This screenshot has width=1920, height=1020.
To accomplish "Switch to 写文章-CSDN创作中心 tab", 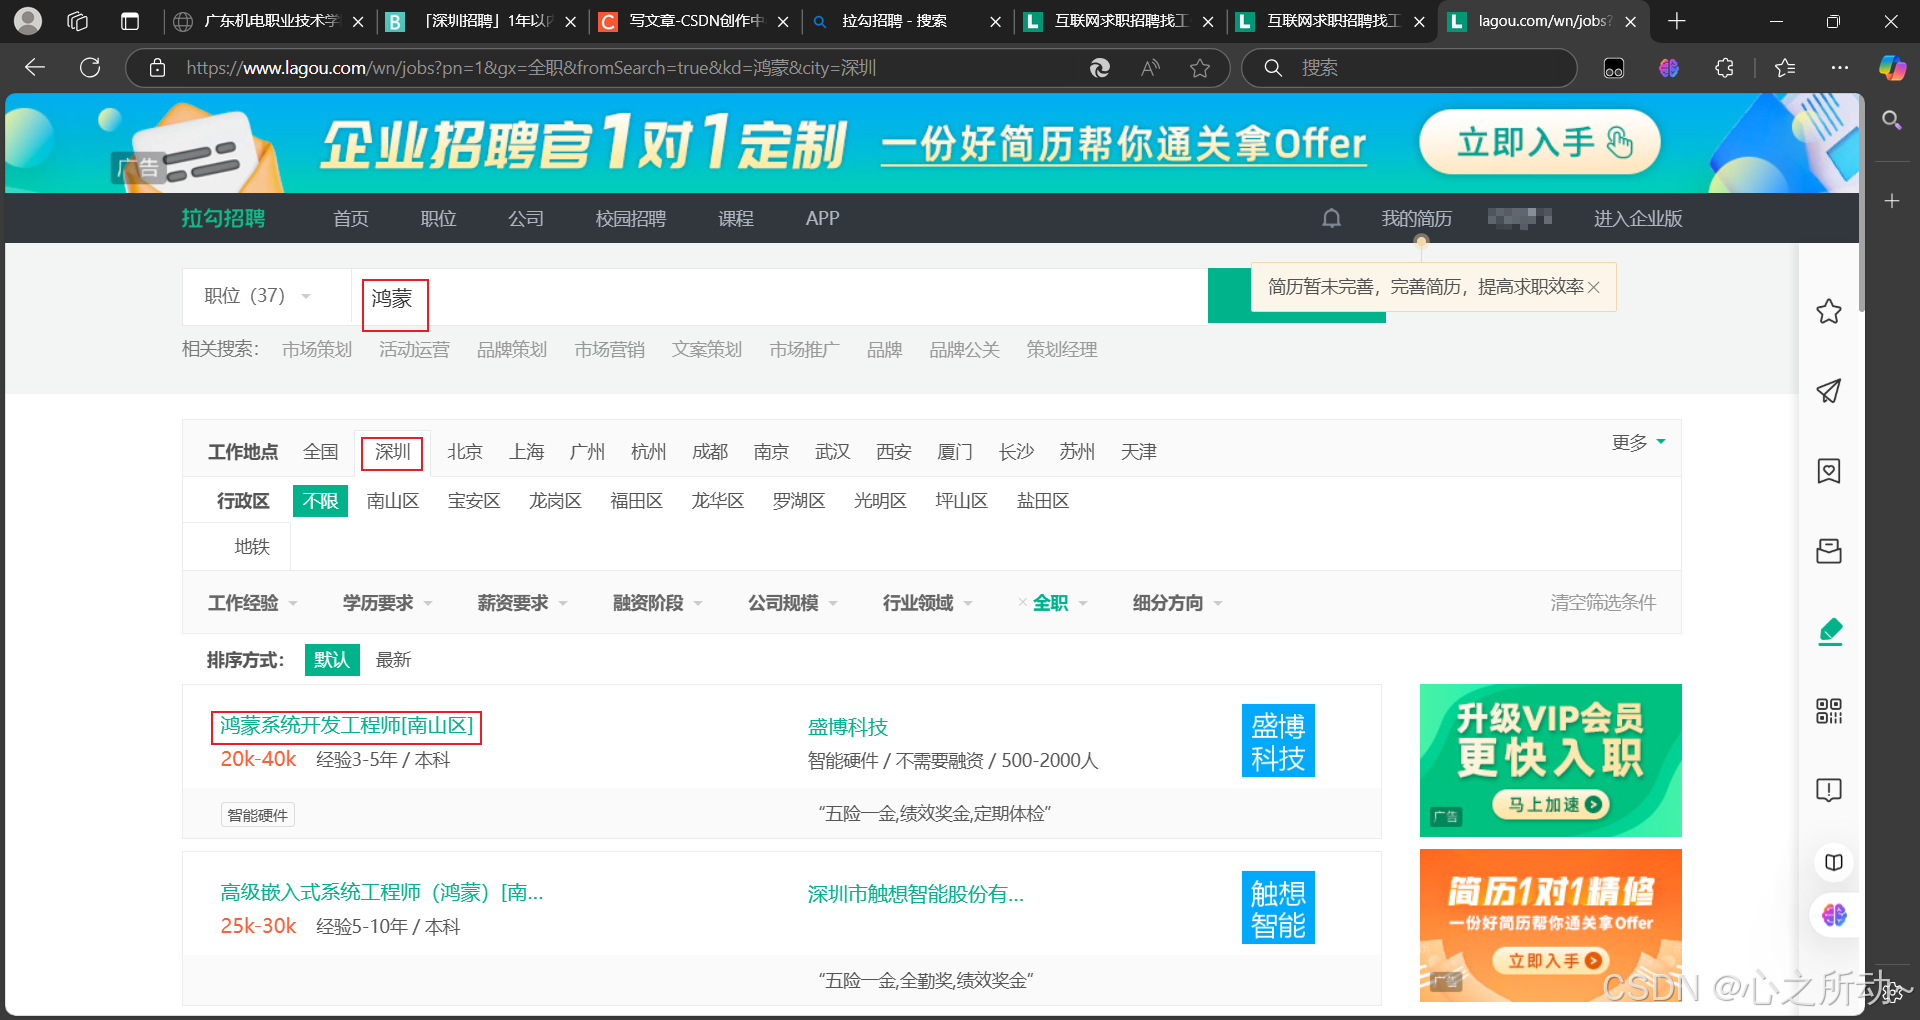I will [693, 21].
